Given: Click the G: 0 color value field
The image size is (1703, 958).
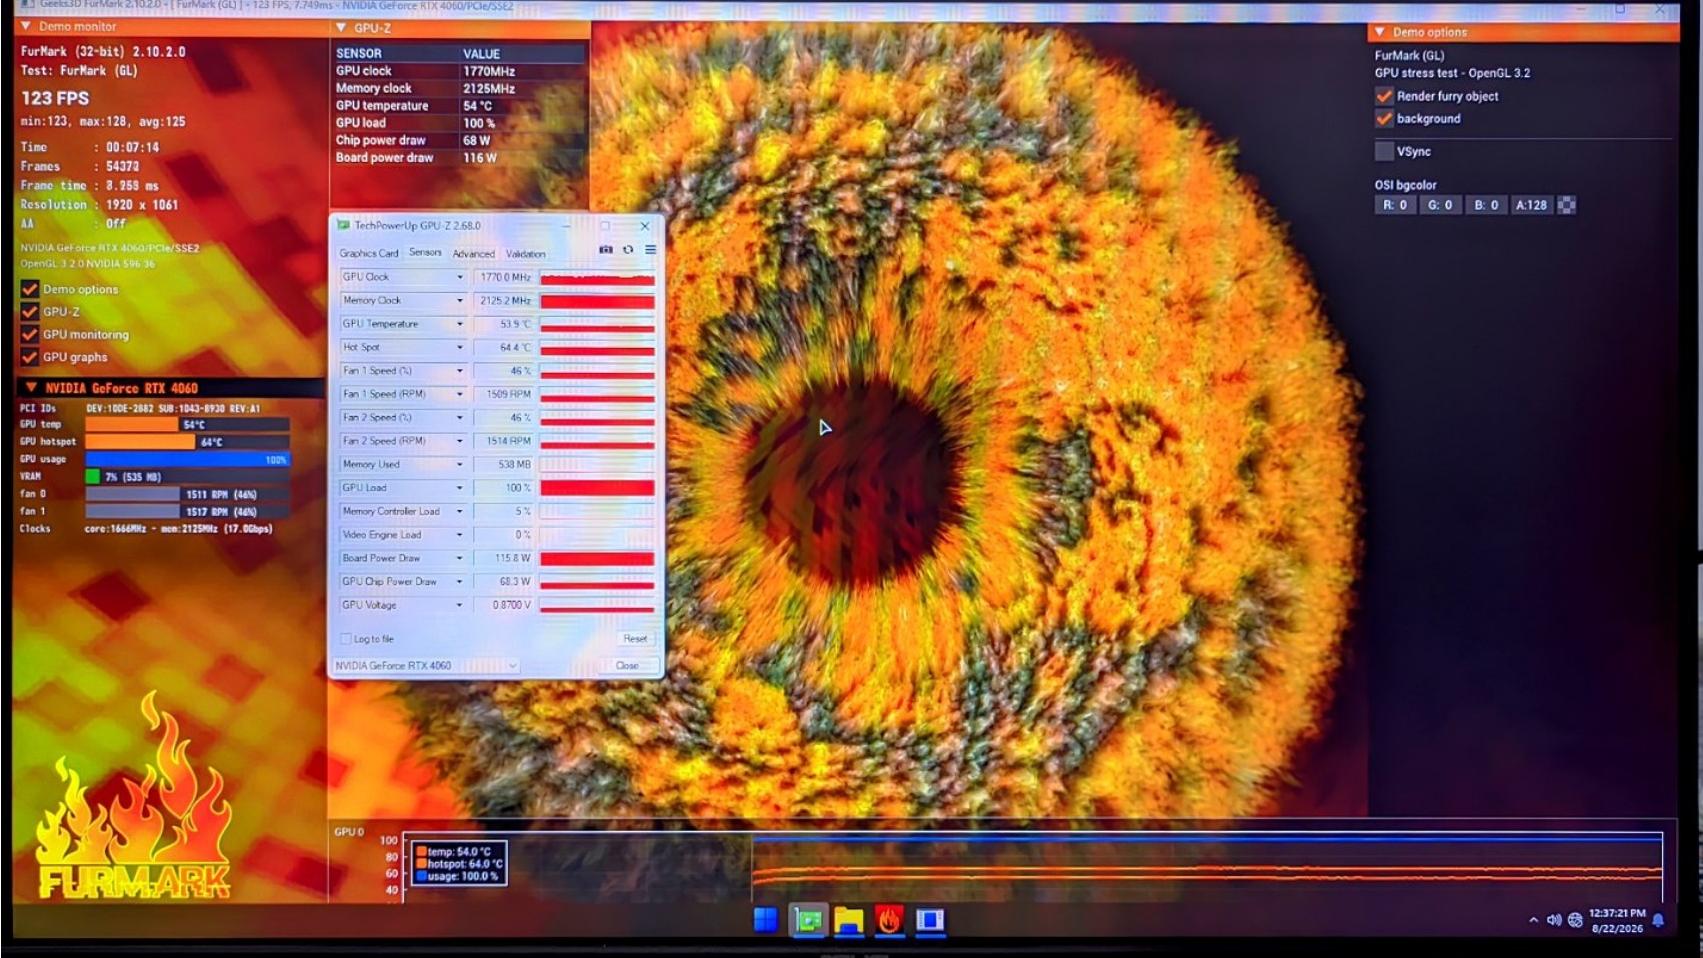Looking at the screenshot, I should [x=1440, y=205].
